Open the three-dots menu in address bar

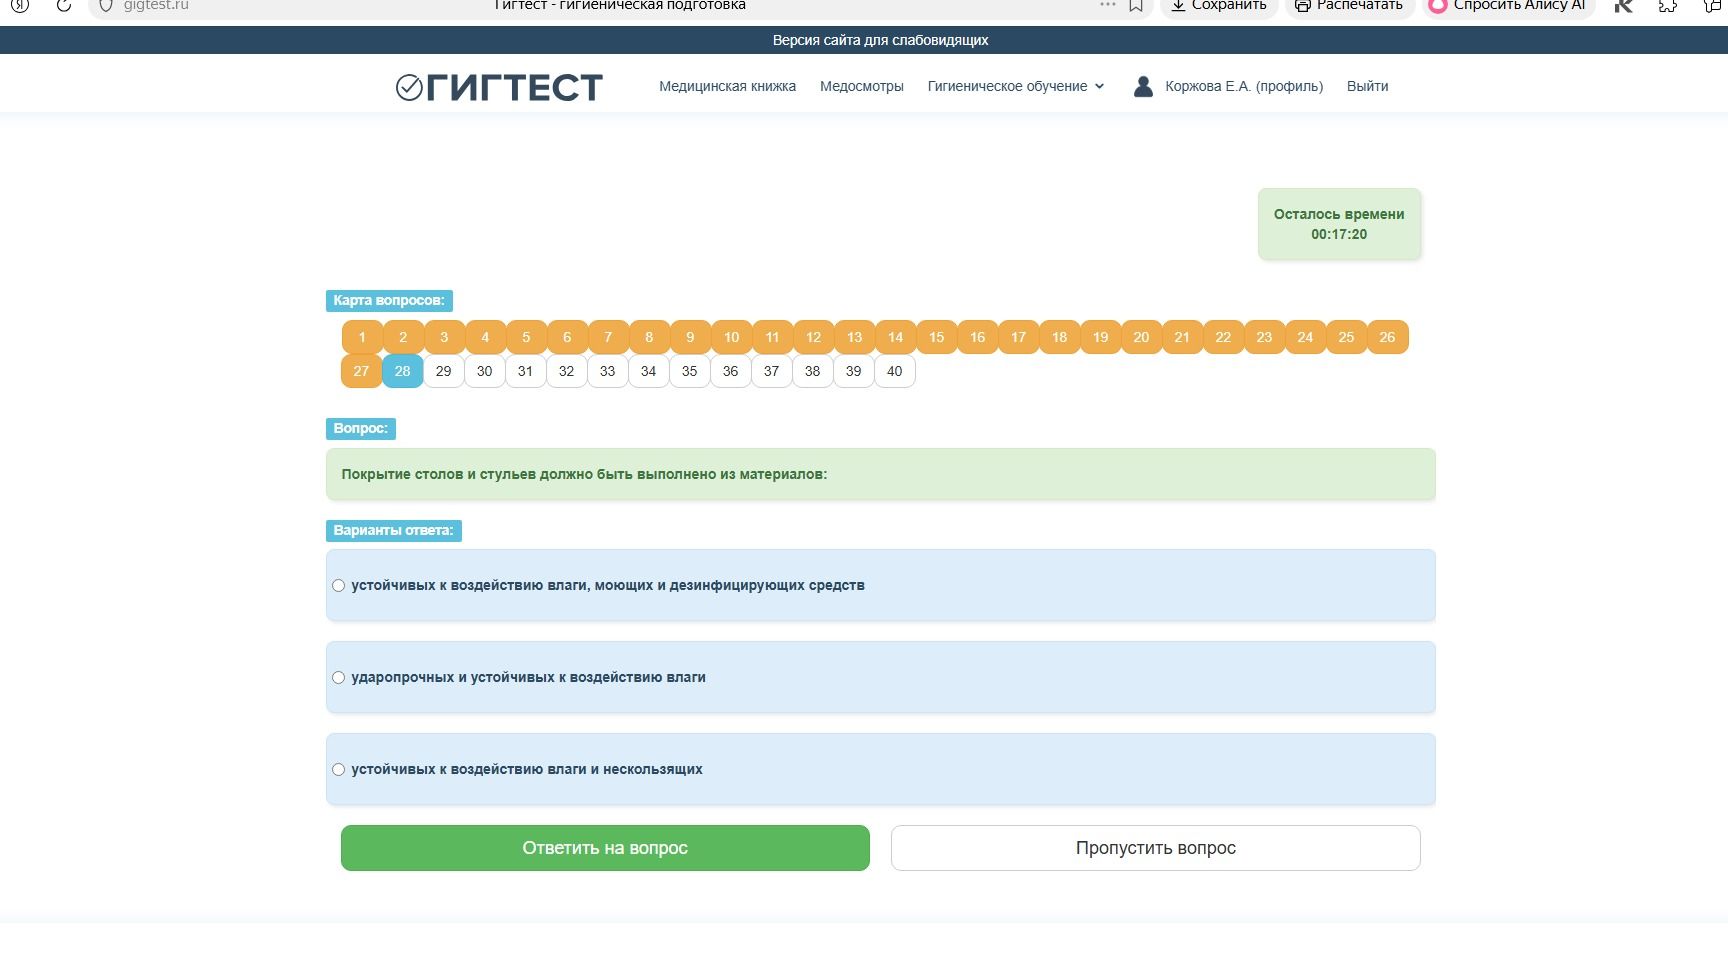(1107, 5)
